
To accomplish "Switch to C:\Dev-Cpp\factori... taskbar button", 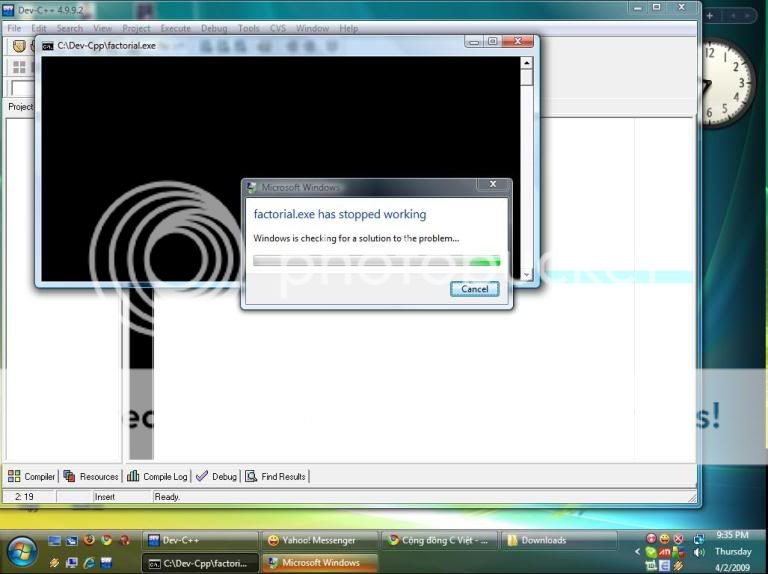I will [200, 563].
